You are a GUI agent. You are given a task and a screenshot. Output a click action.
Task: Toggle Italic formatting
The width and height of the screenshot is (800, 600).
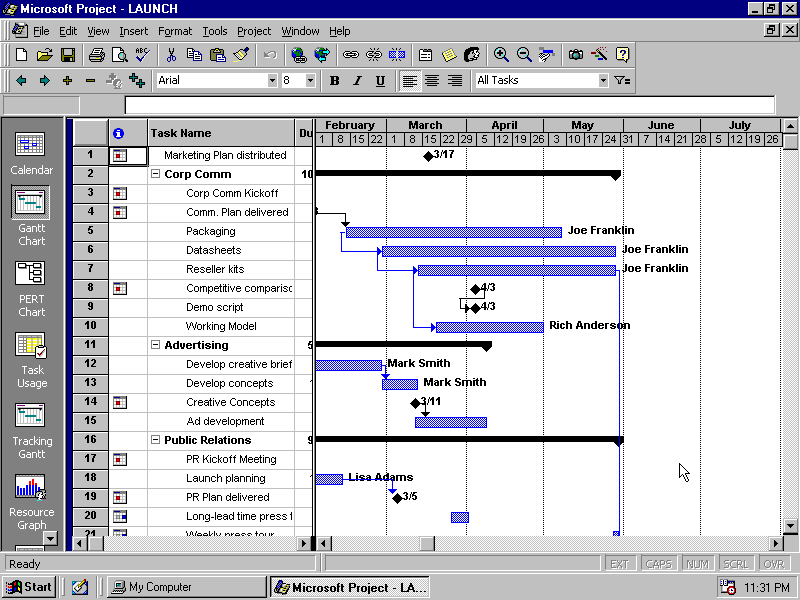click(358, 81)
